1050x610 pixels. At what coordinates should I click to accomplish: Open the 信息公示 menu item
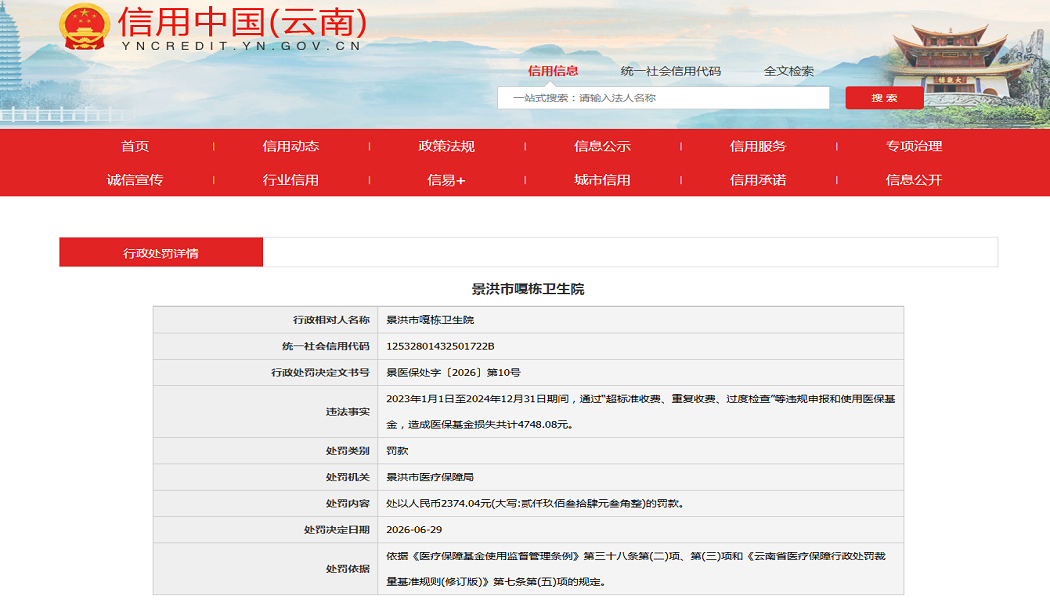point(602,146)
